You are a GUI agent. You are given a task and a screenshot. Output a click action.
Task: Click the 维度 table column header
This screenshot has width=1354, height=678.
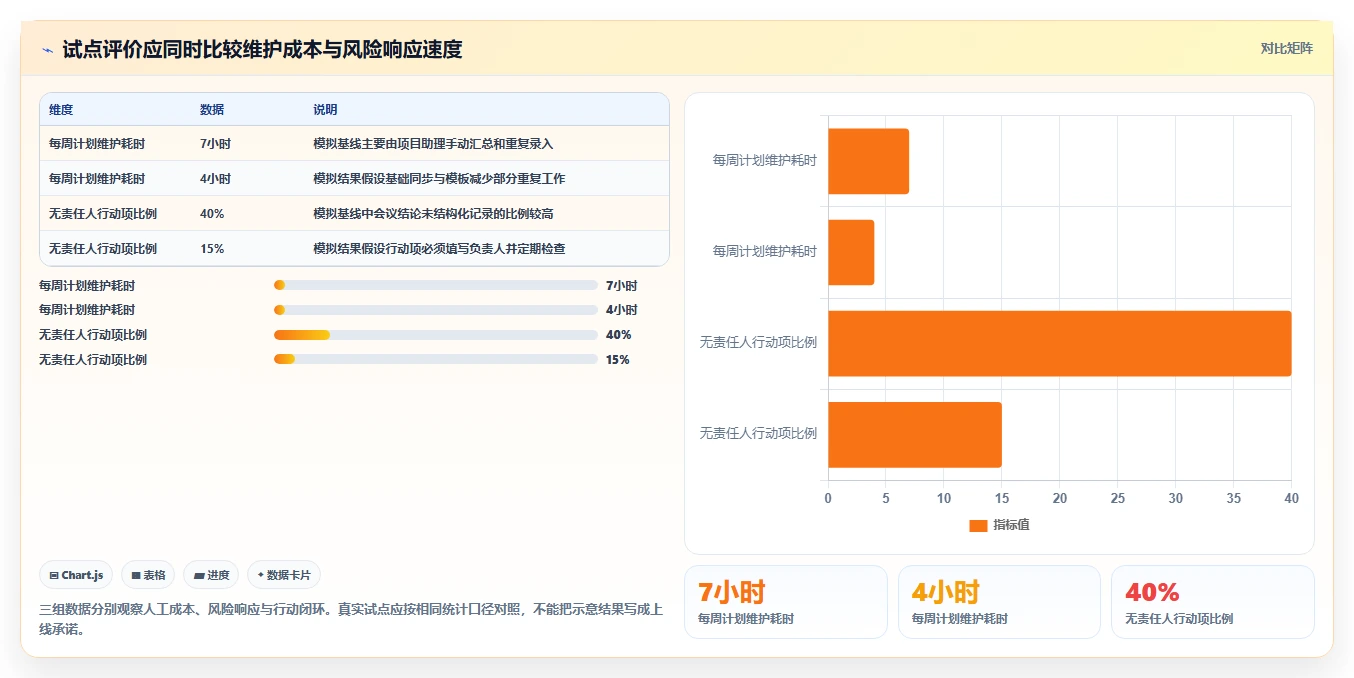pos(61,110)
